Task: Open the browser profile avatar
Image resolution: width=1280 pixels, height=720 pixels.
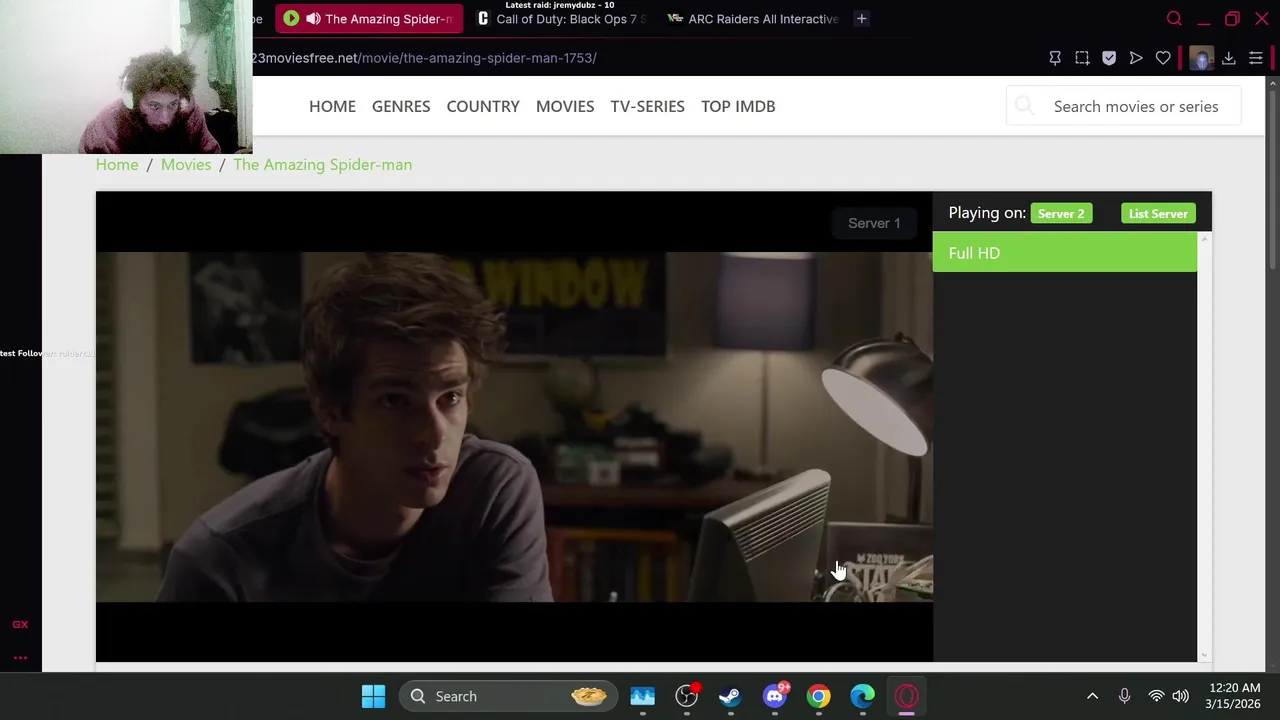Action: coord(1201,58)
